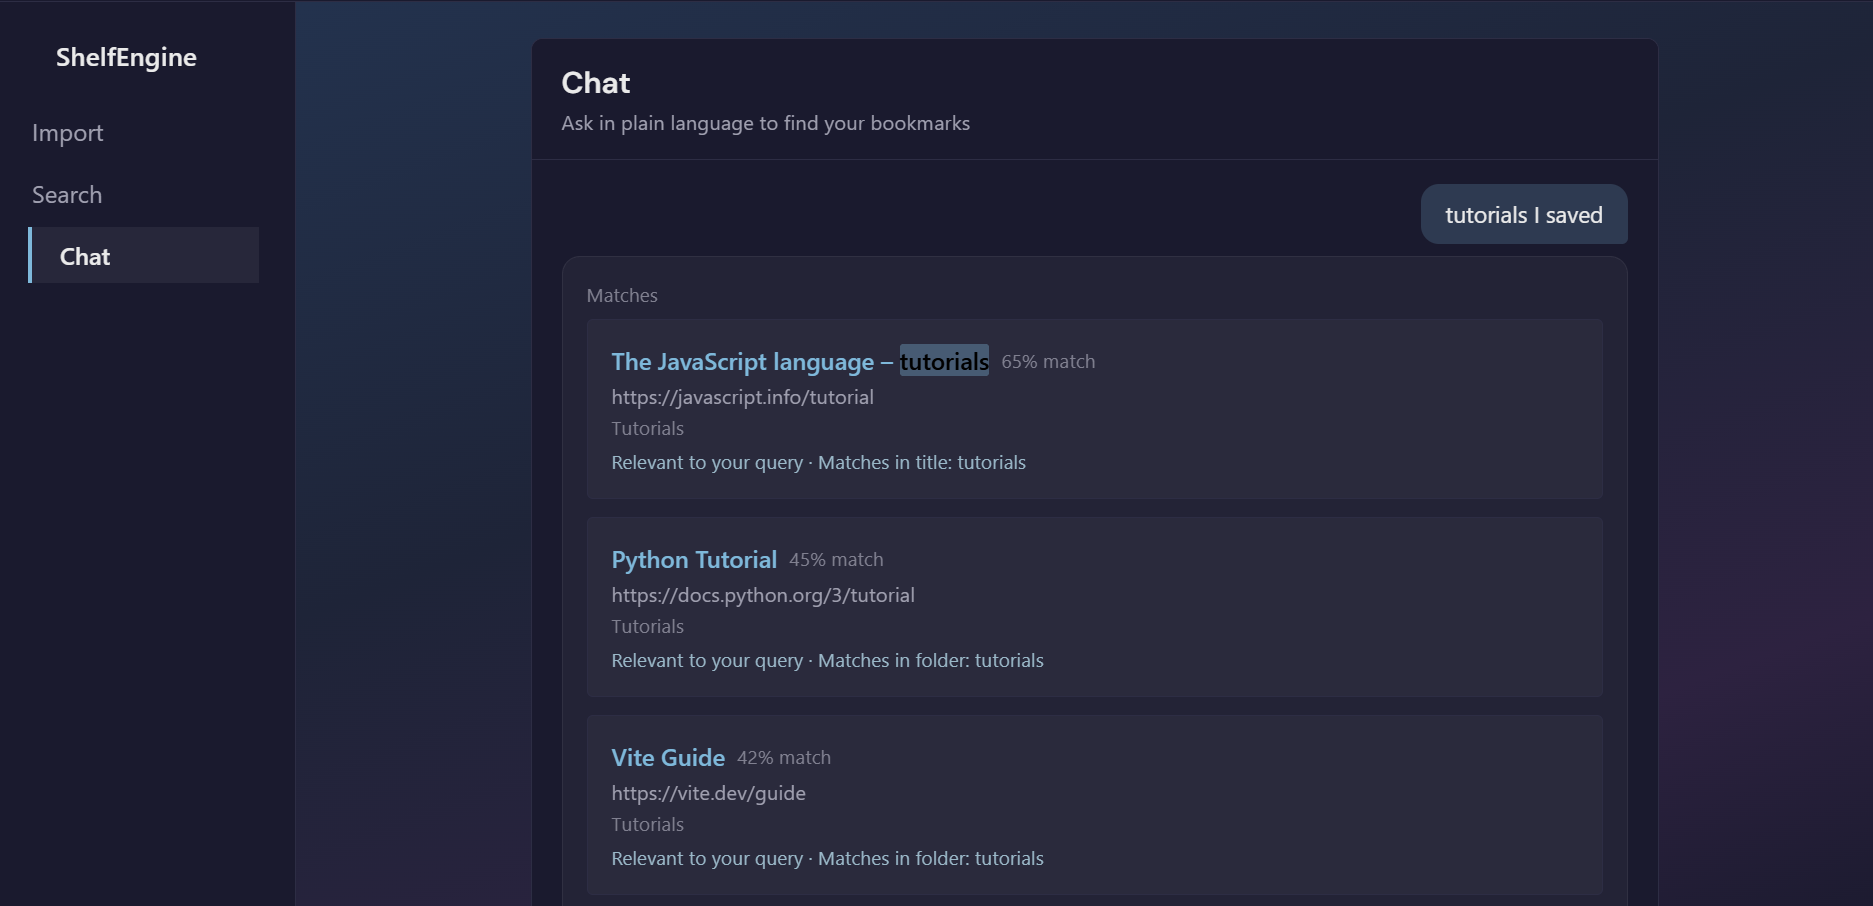Click the 65% match score
Image resolution: width=1873 pixels, height=906 pixels.
click(x=1048, y=362)
